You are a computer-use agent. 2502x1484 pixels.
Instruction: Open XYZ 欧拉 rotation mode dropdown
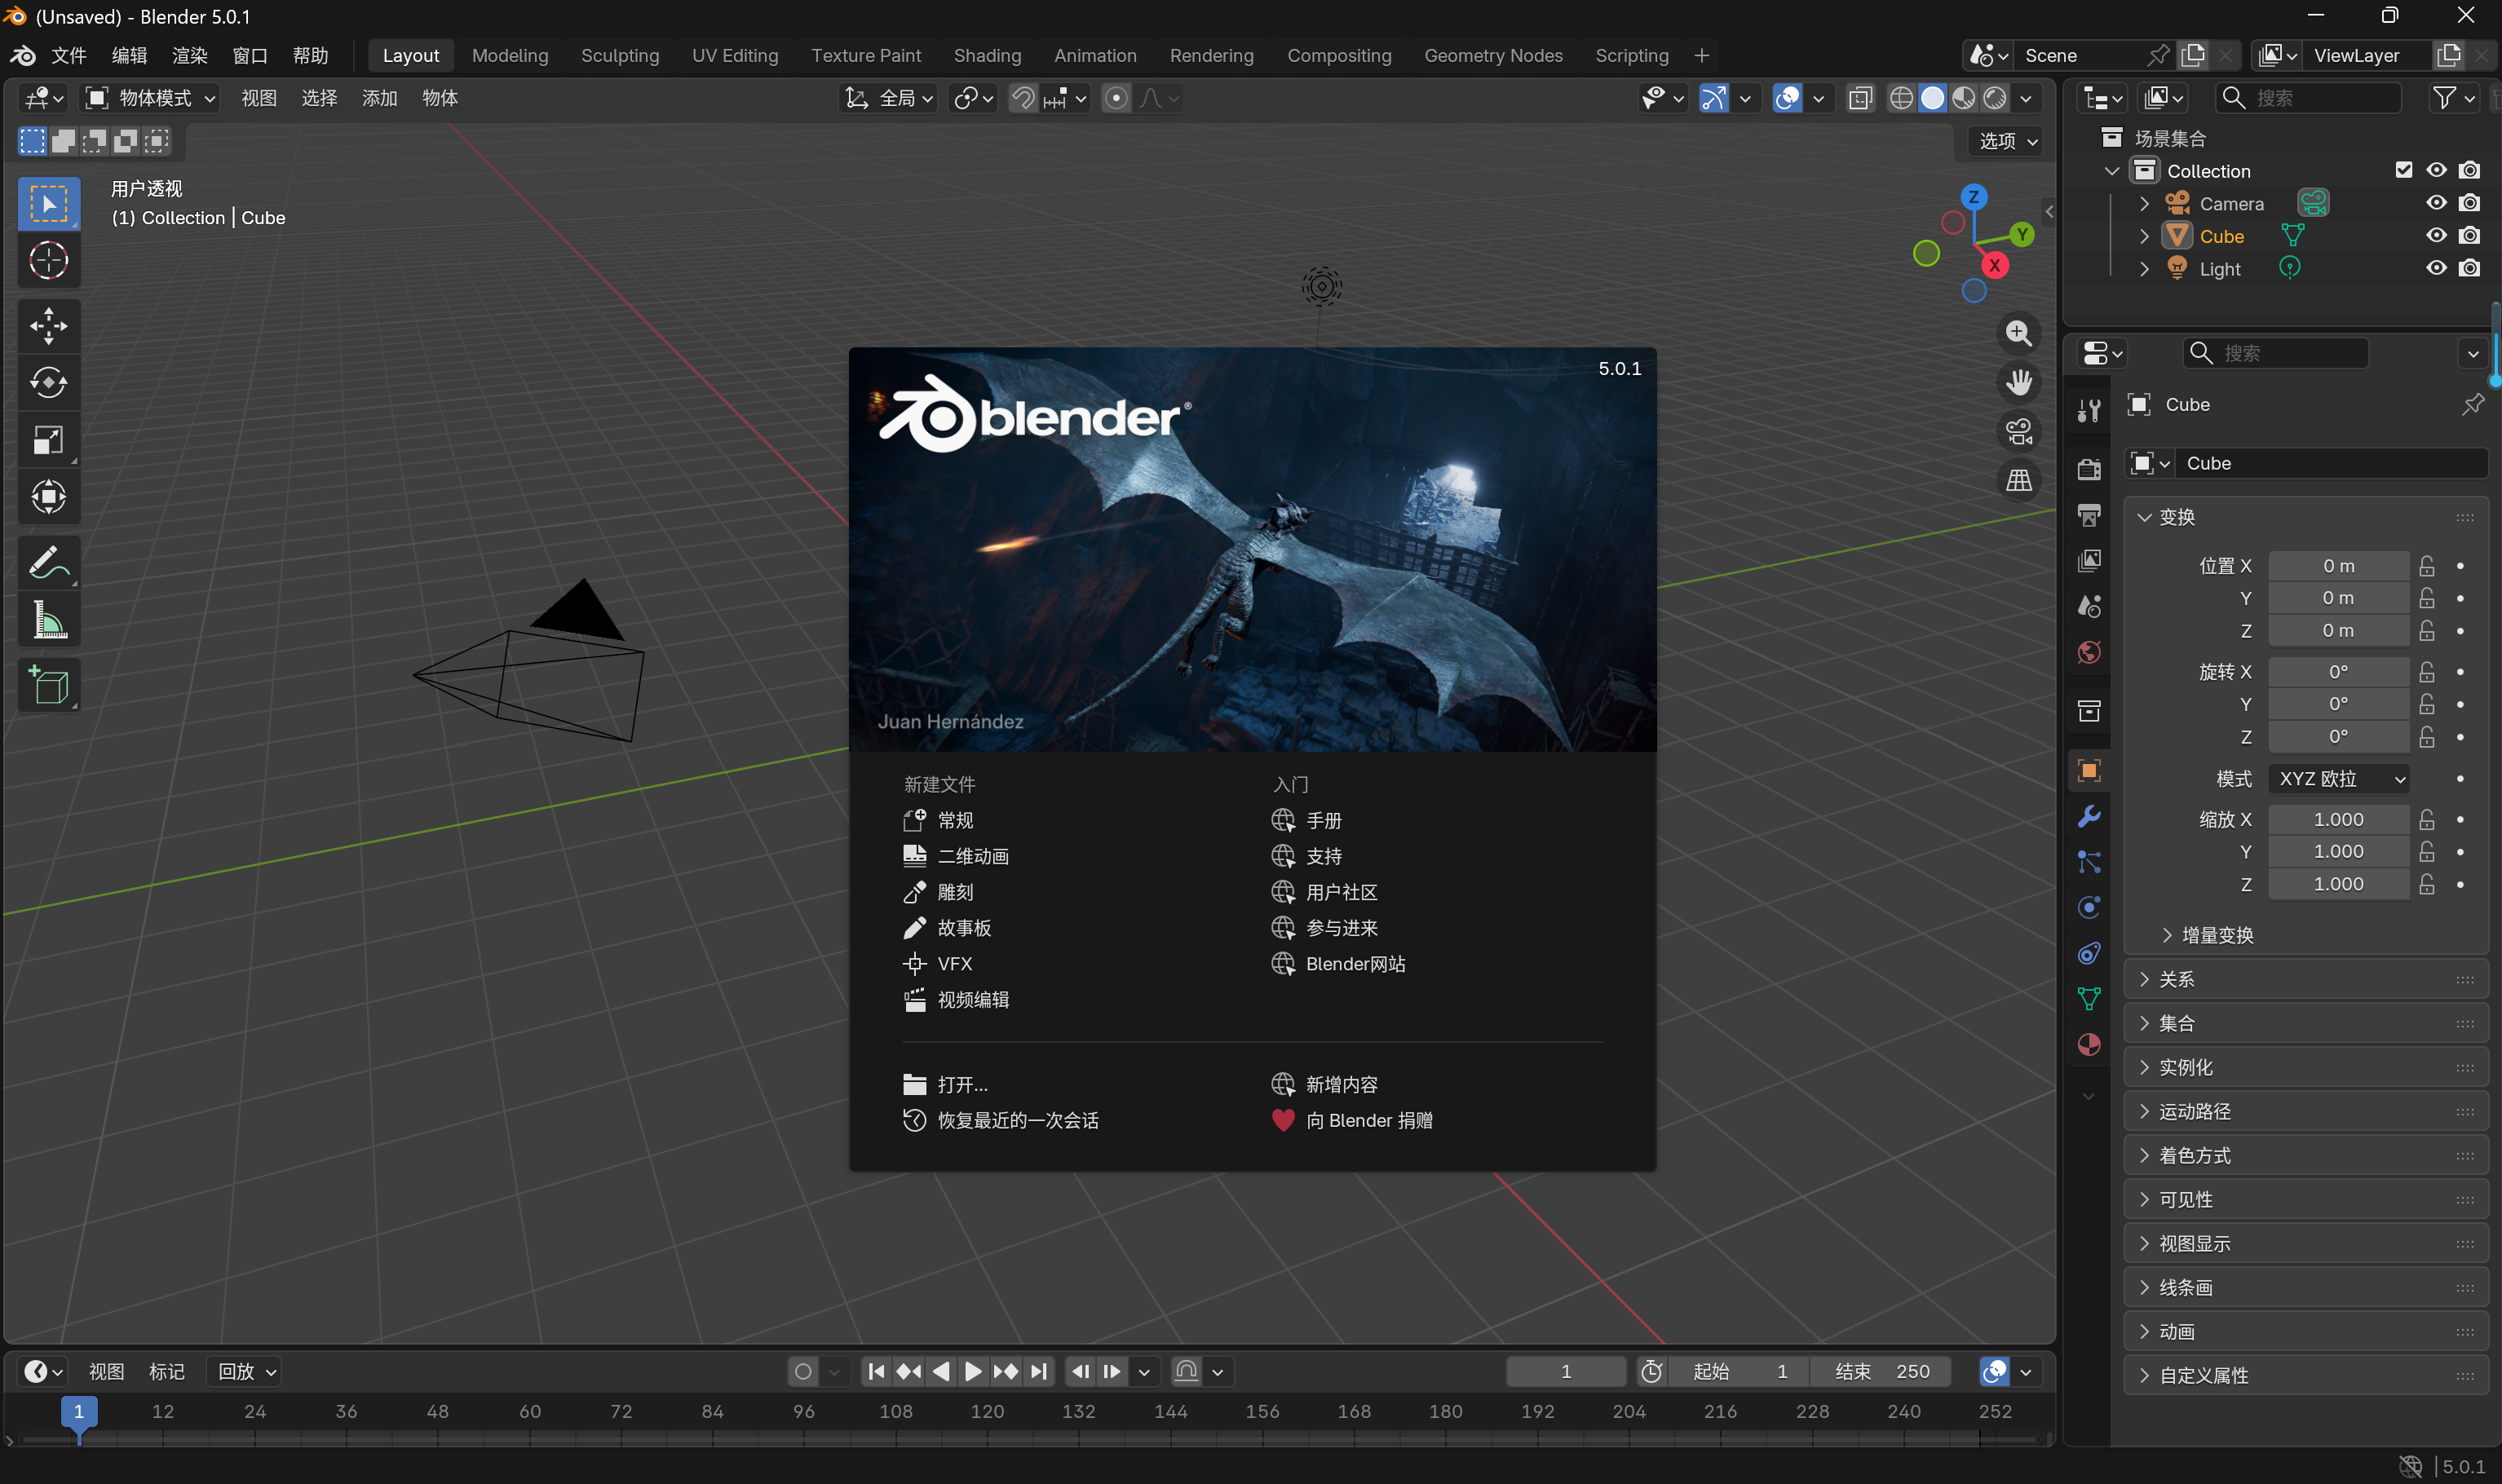[x=2338, y=779]
